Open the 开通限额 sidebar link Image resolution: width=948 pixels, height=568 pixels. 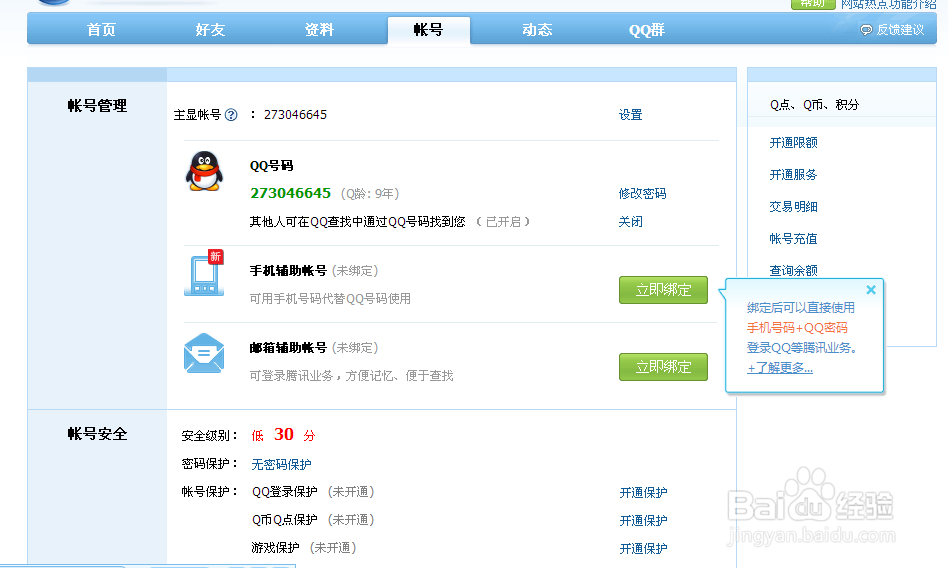click(793, 143)
